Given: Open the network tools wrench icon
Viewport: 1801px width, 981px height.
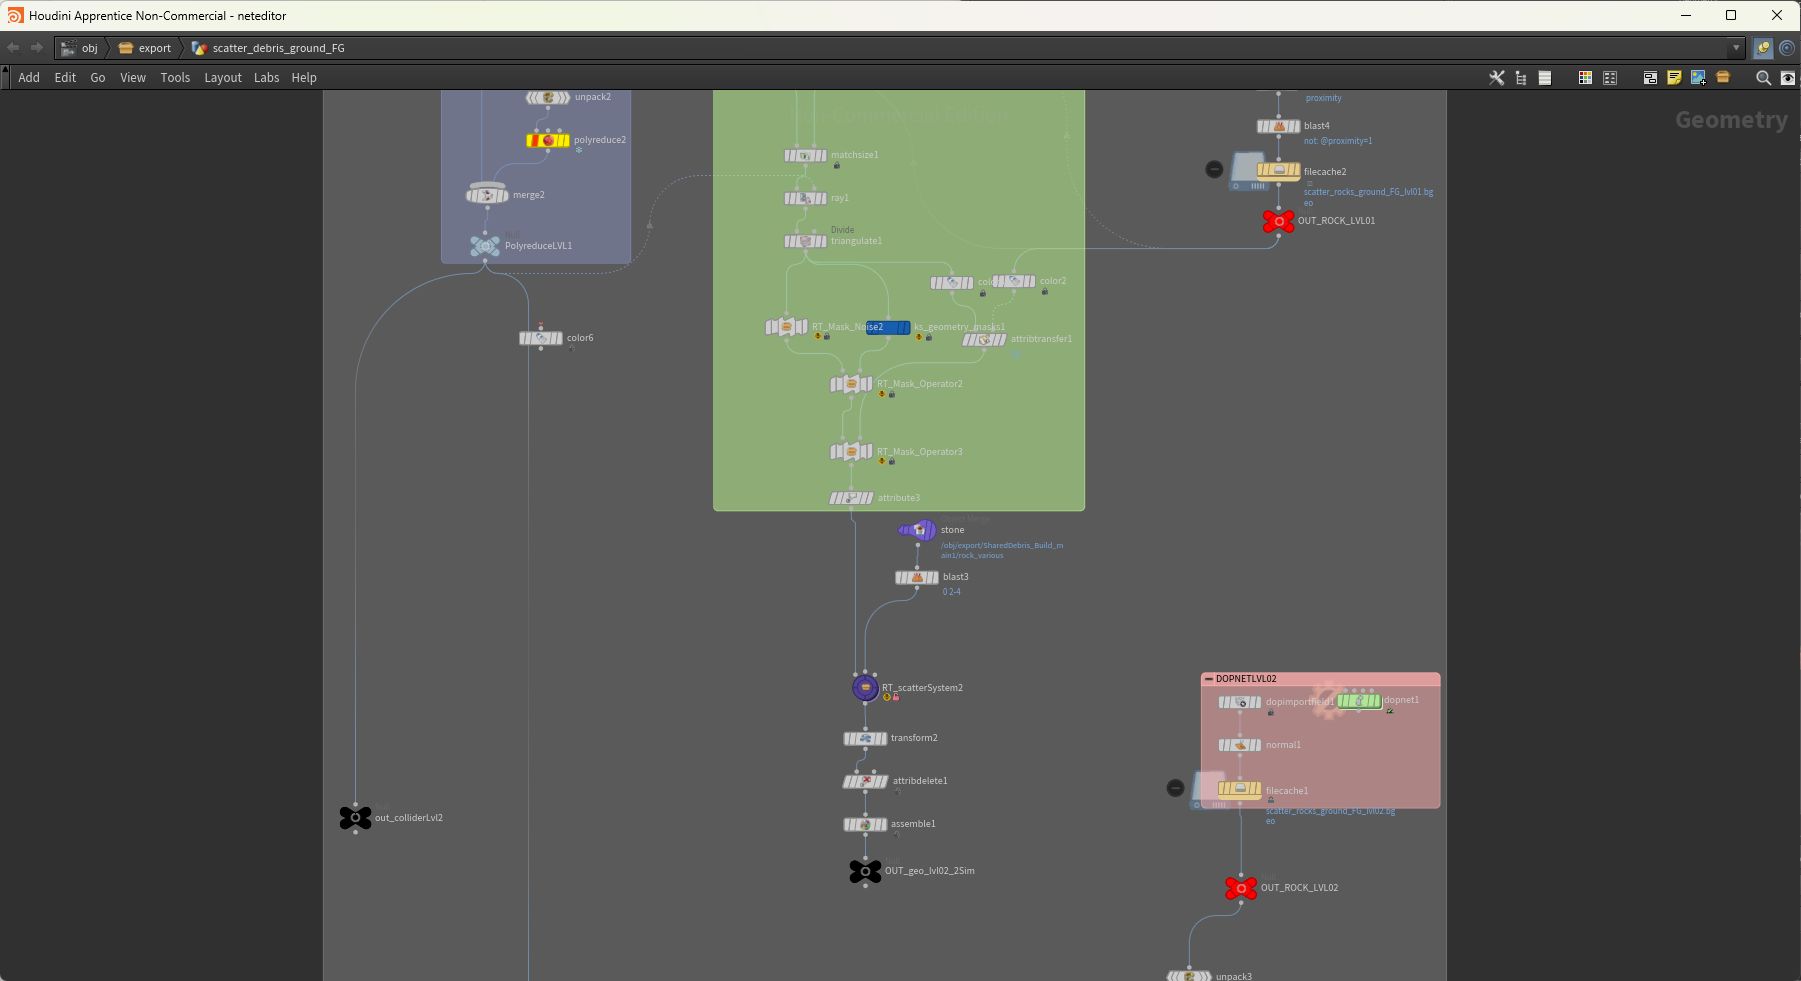Looking at the screenshot, I should 1496,78.
